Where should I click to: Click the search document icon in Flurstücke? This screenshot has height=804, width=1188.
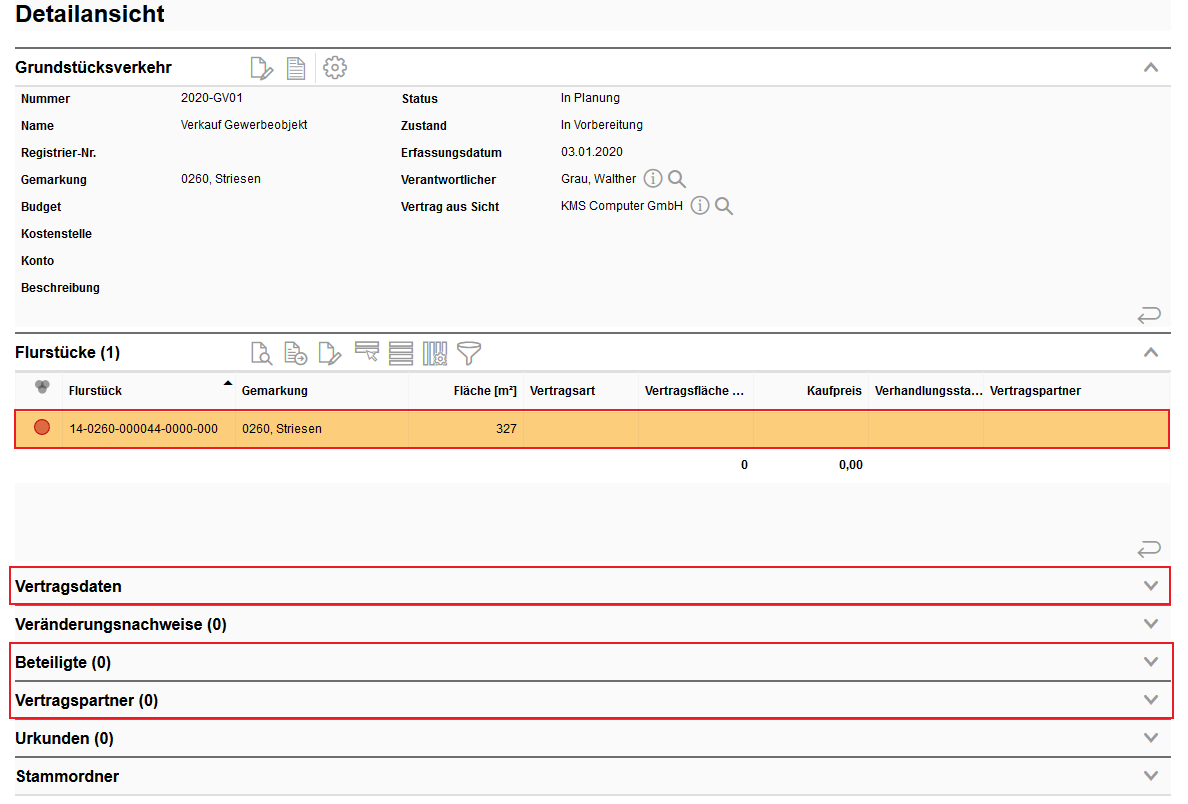[x=261, y=352]
